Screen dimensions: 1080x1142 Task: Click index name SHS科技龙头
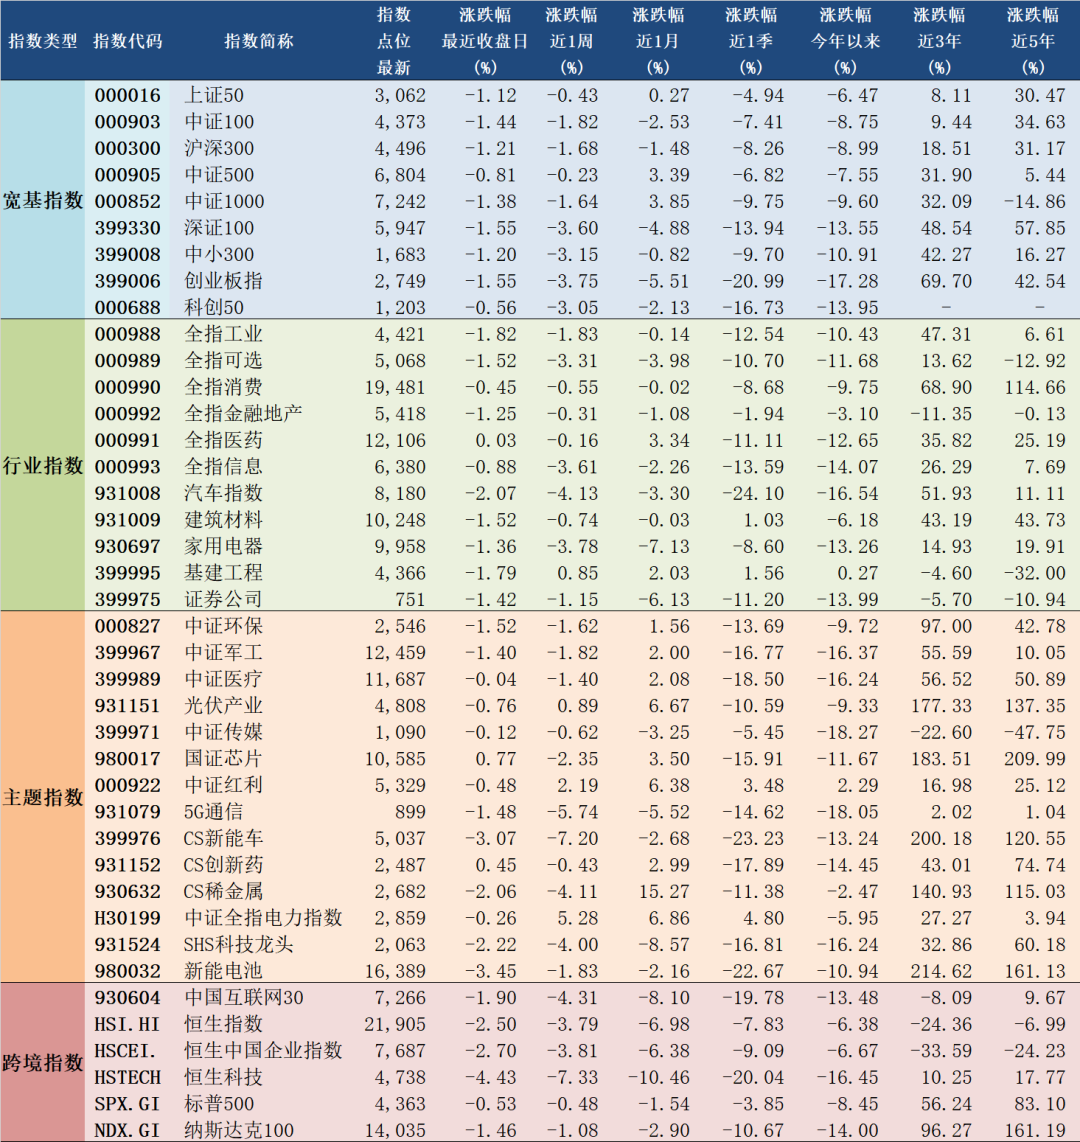[x=239, y=945]
